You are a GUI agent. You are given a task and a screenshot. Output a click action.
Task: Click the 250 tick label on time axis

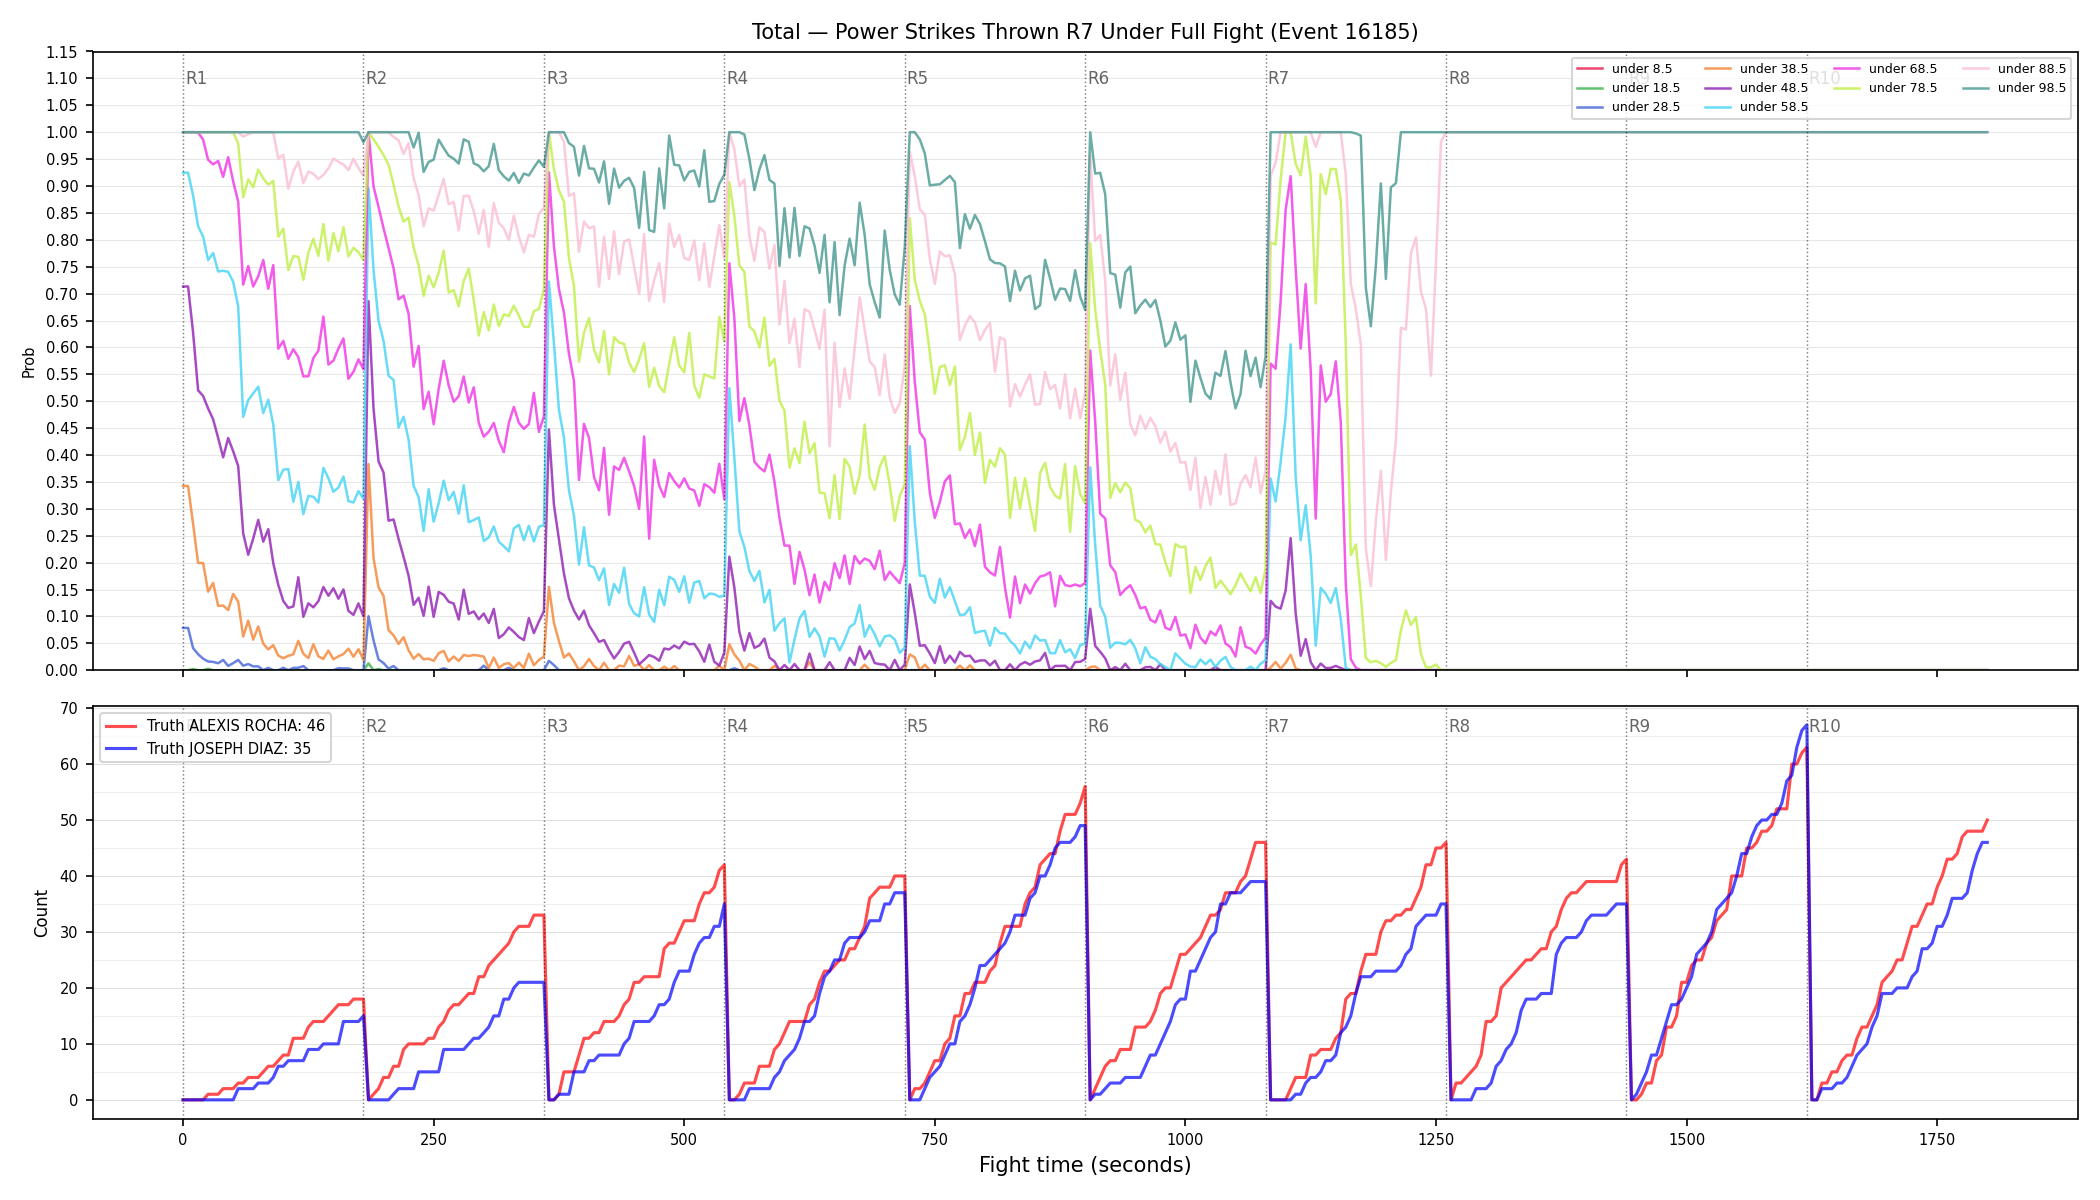(433, 1139)
